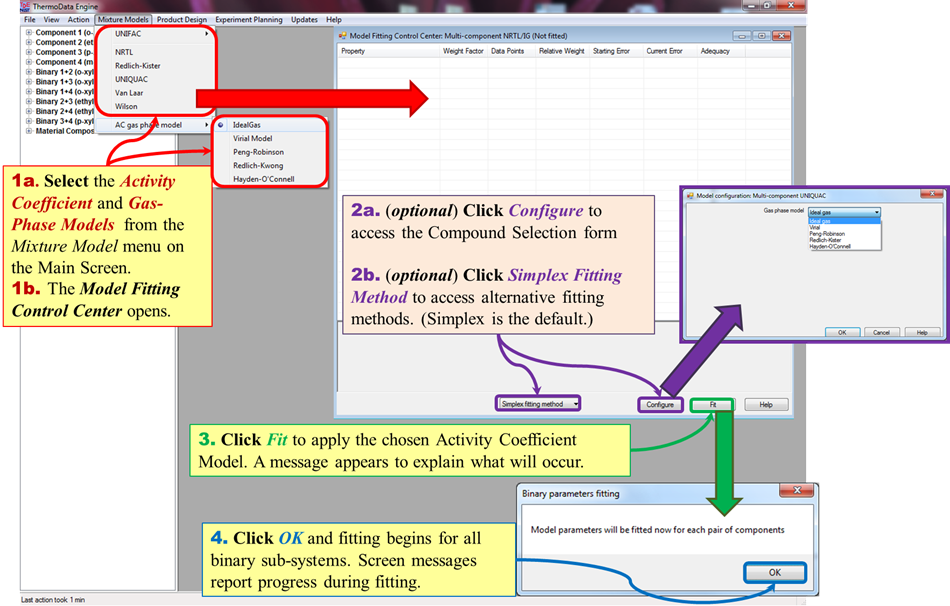Click the ThermoData Engine title bar icon
This screenshot has width=950, height=606.
coord(23,6)
